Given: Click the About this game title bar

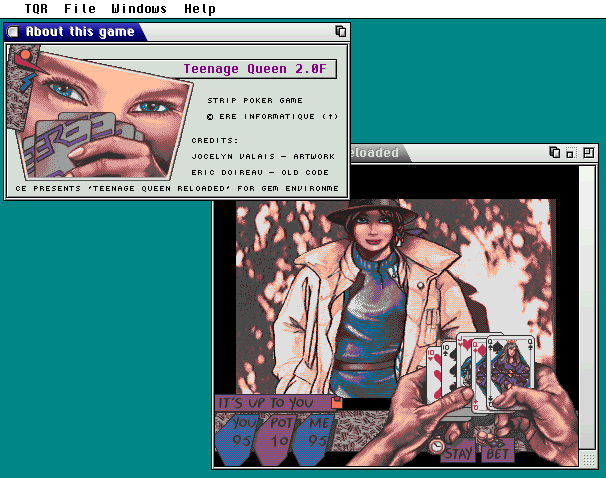Looking at the screenshot, I should point(177,32).
